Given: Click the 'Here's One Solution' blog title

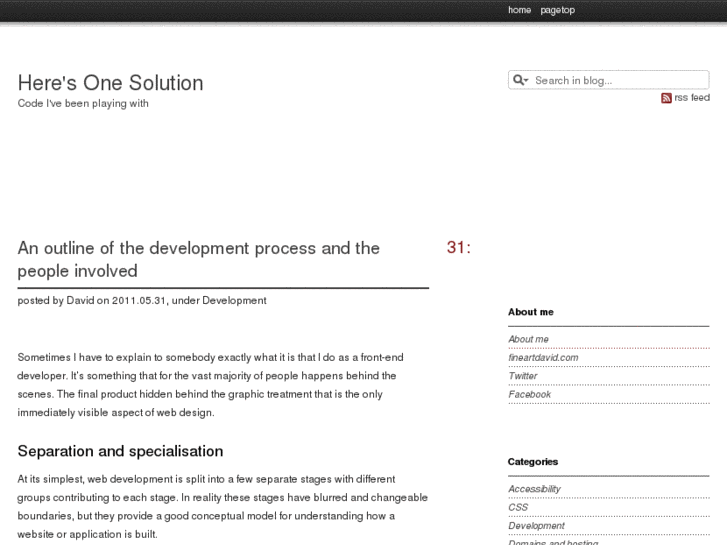Looking at the screenshot, I should 110,83.
